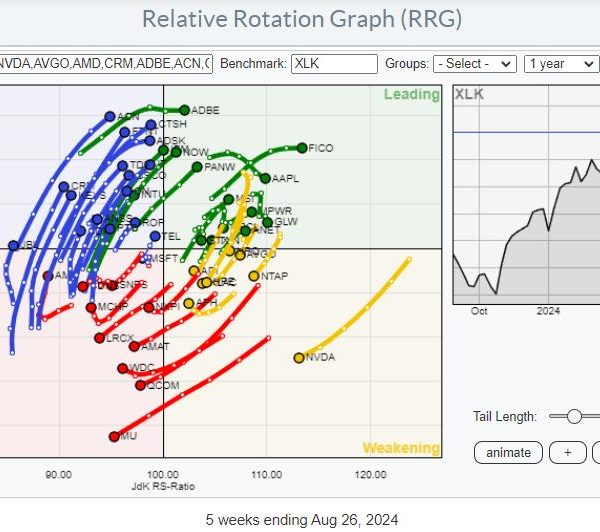
Task: Select the MSFT data point
Action: [145, 259]
